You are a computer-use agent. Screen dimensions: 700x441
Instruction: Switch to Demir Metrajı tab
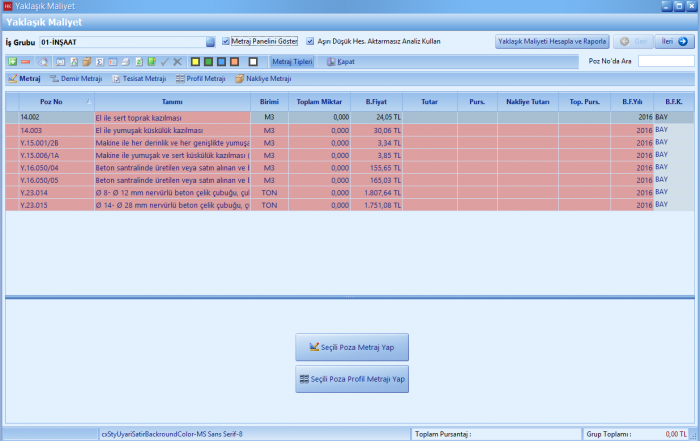tap(77, 78)
